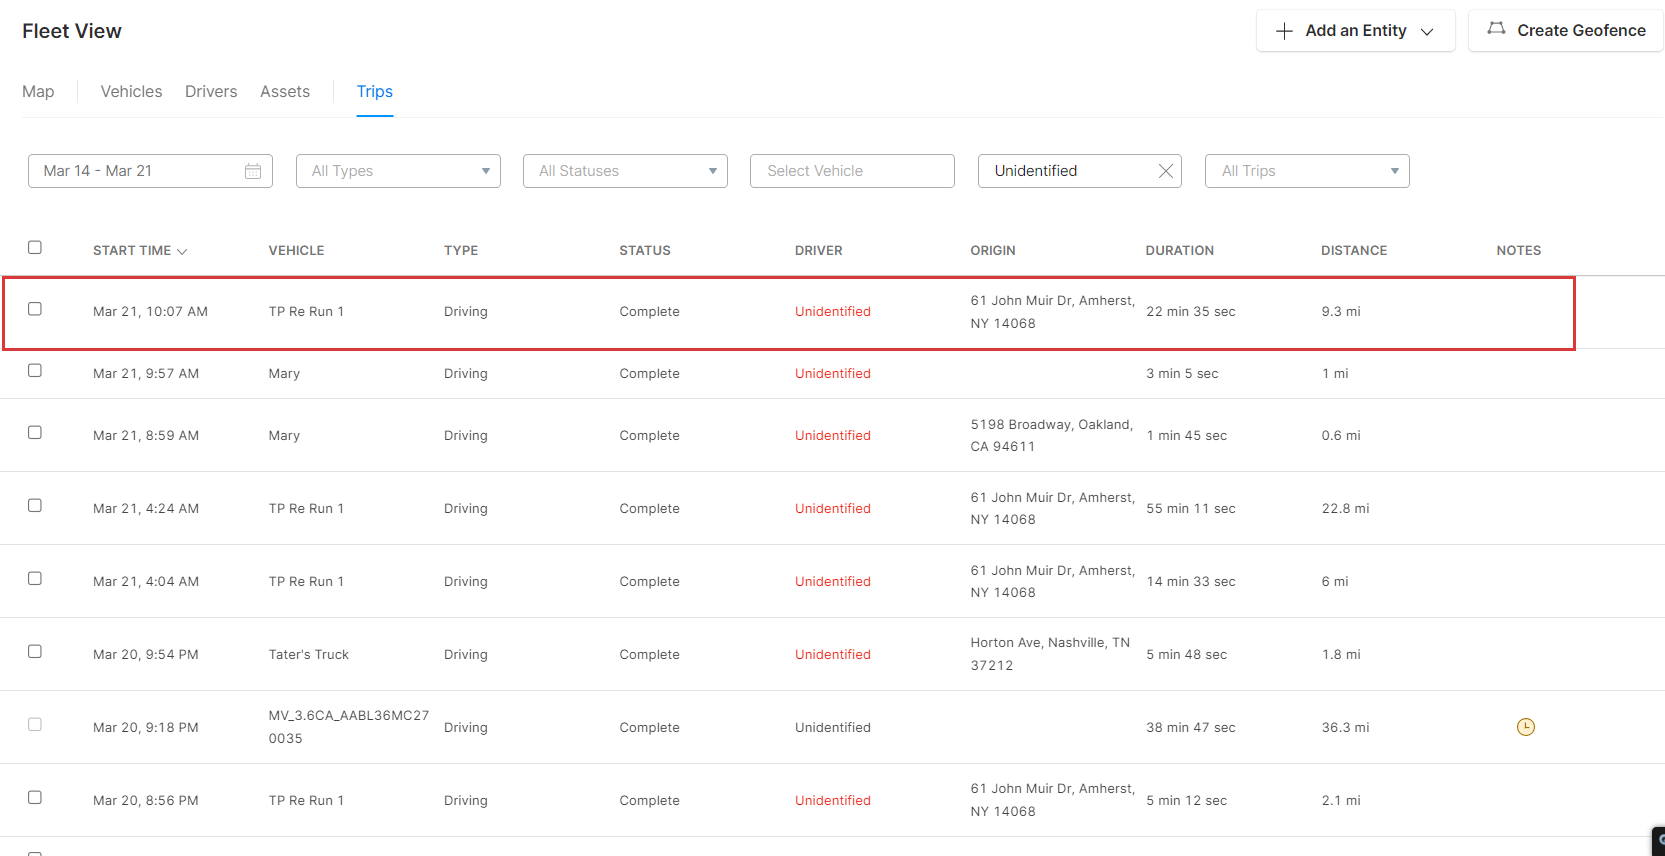
Task: Open the All Trips dropdown
Action: pyautogui.click(x=1307, y=171)
